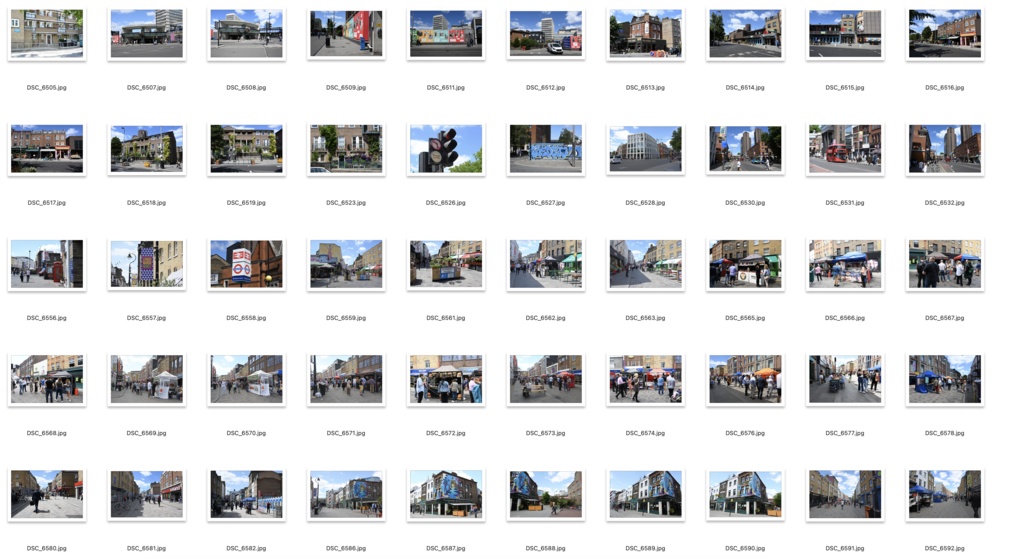Click the Underground sign photo DSC_6558.jpg
The width and height of the screenshot is (1024, 559).
pos(246,264)
